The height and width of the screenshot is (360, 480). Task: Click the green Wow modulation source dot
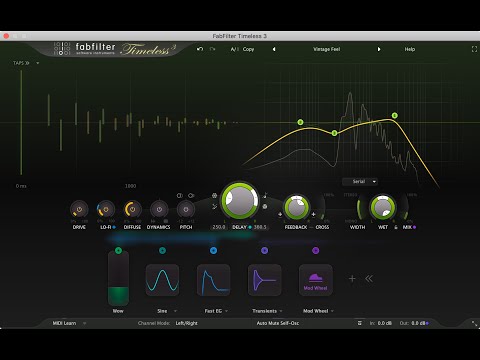(x=118, y=250)
